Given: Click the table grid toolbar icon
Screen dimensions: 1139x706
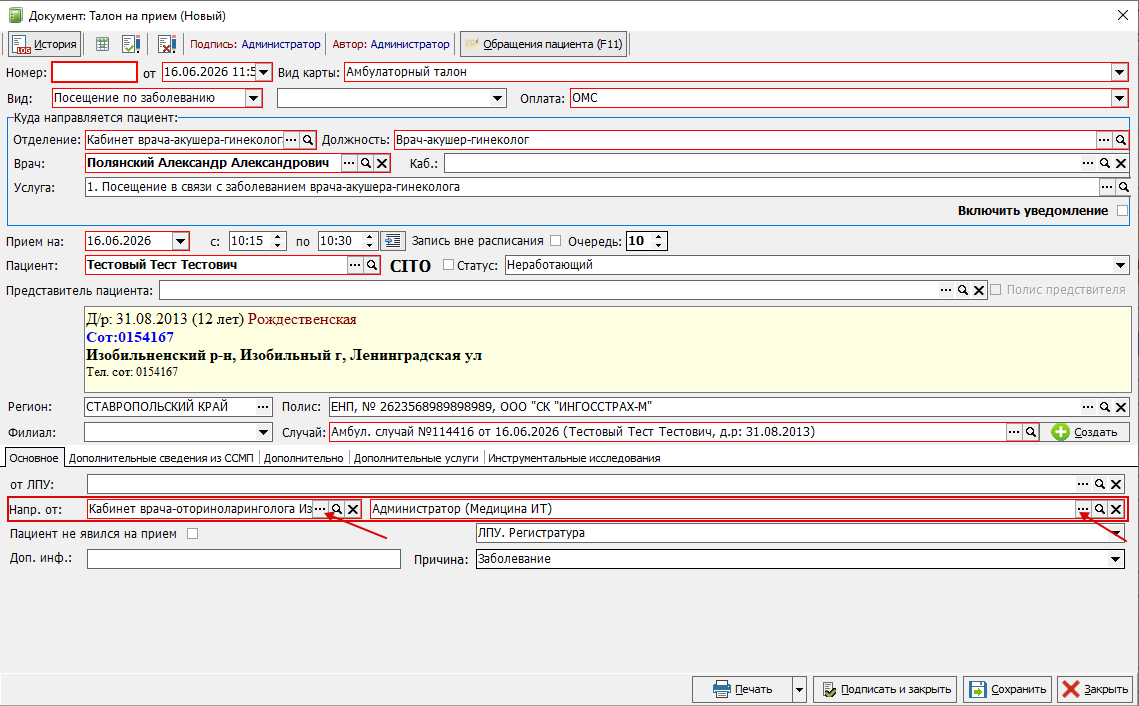Looking at the screenshot, I should (102, 44).
